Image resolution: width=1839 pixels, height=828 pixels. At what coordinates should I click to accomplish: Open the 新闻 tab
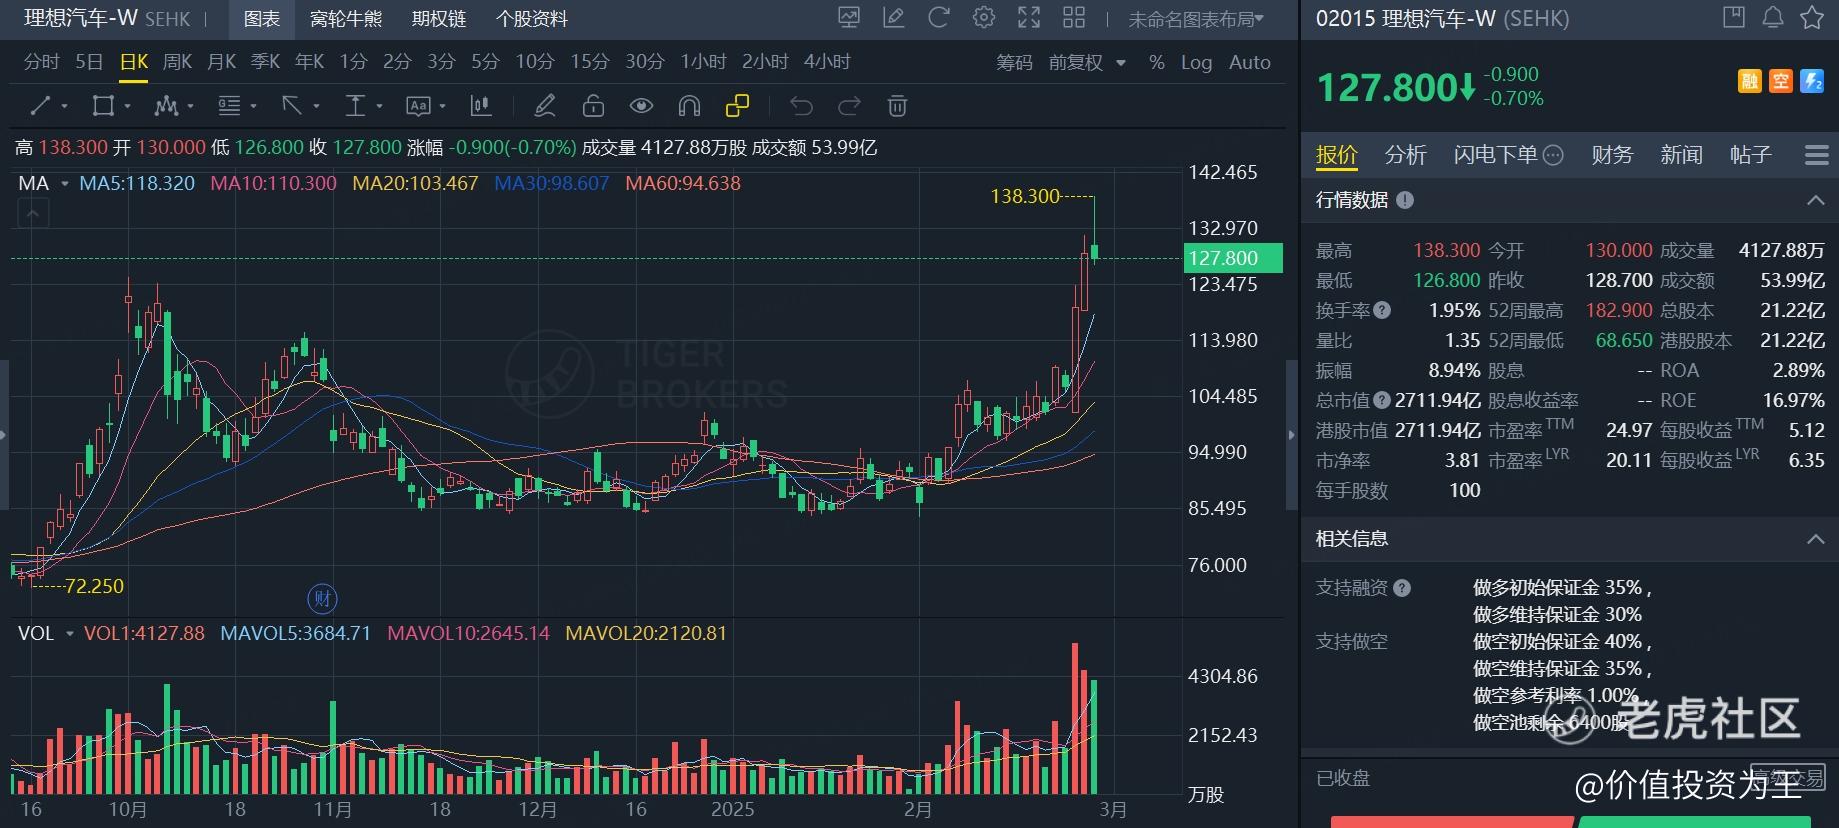pos(1681,155)
